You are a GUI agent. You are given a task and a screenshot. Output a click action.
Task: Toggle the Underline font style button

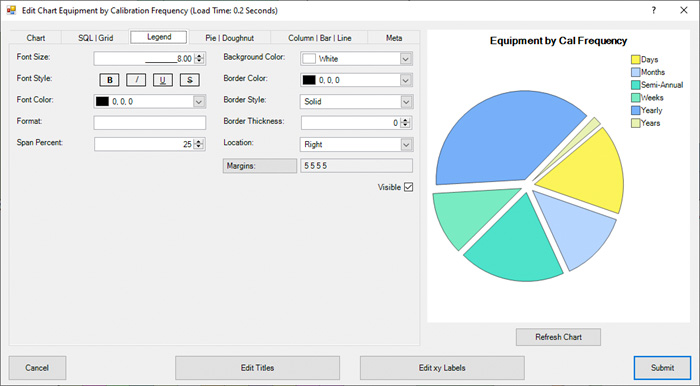pyautogui.click(x=163, y=80)
